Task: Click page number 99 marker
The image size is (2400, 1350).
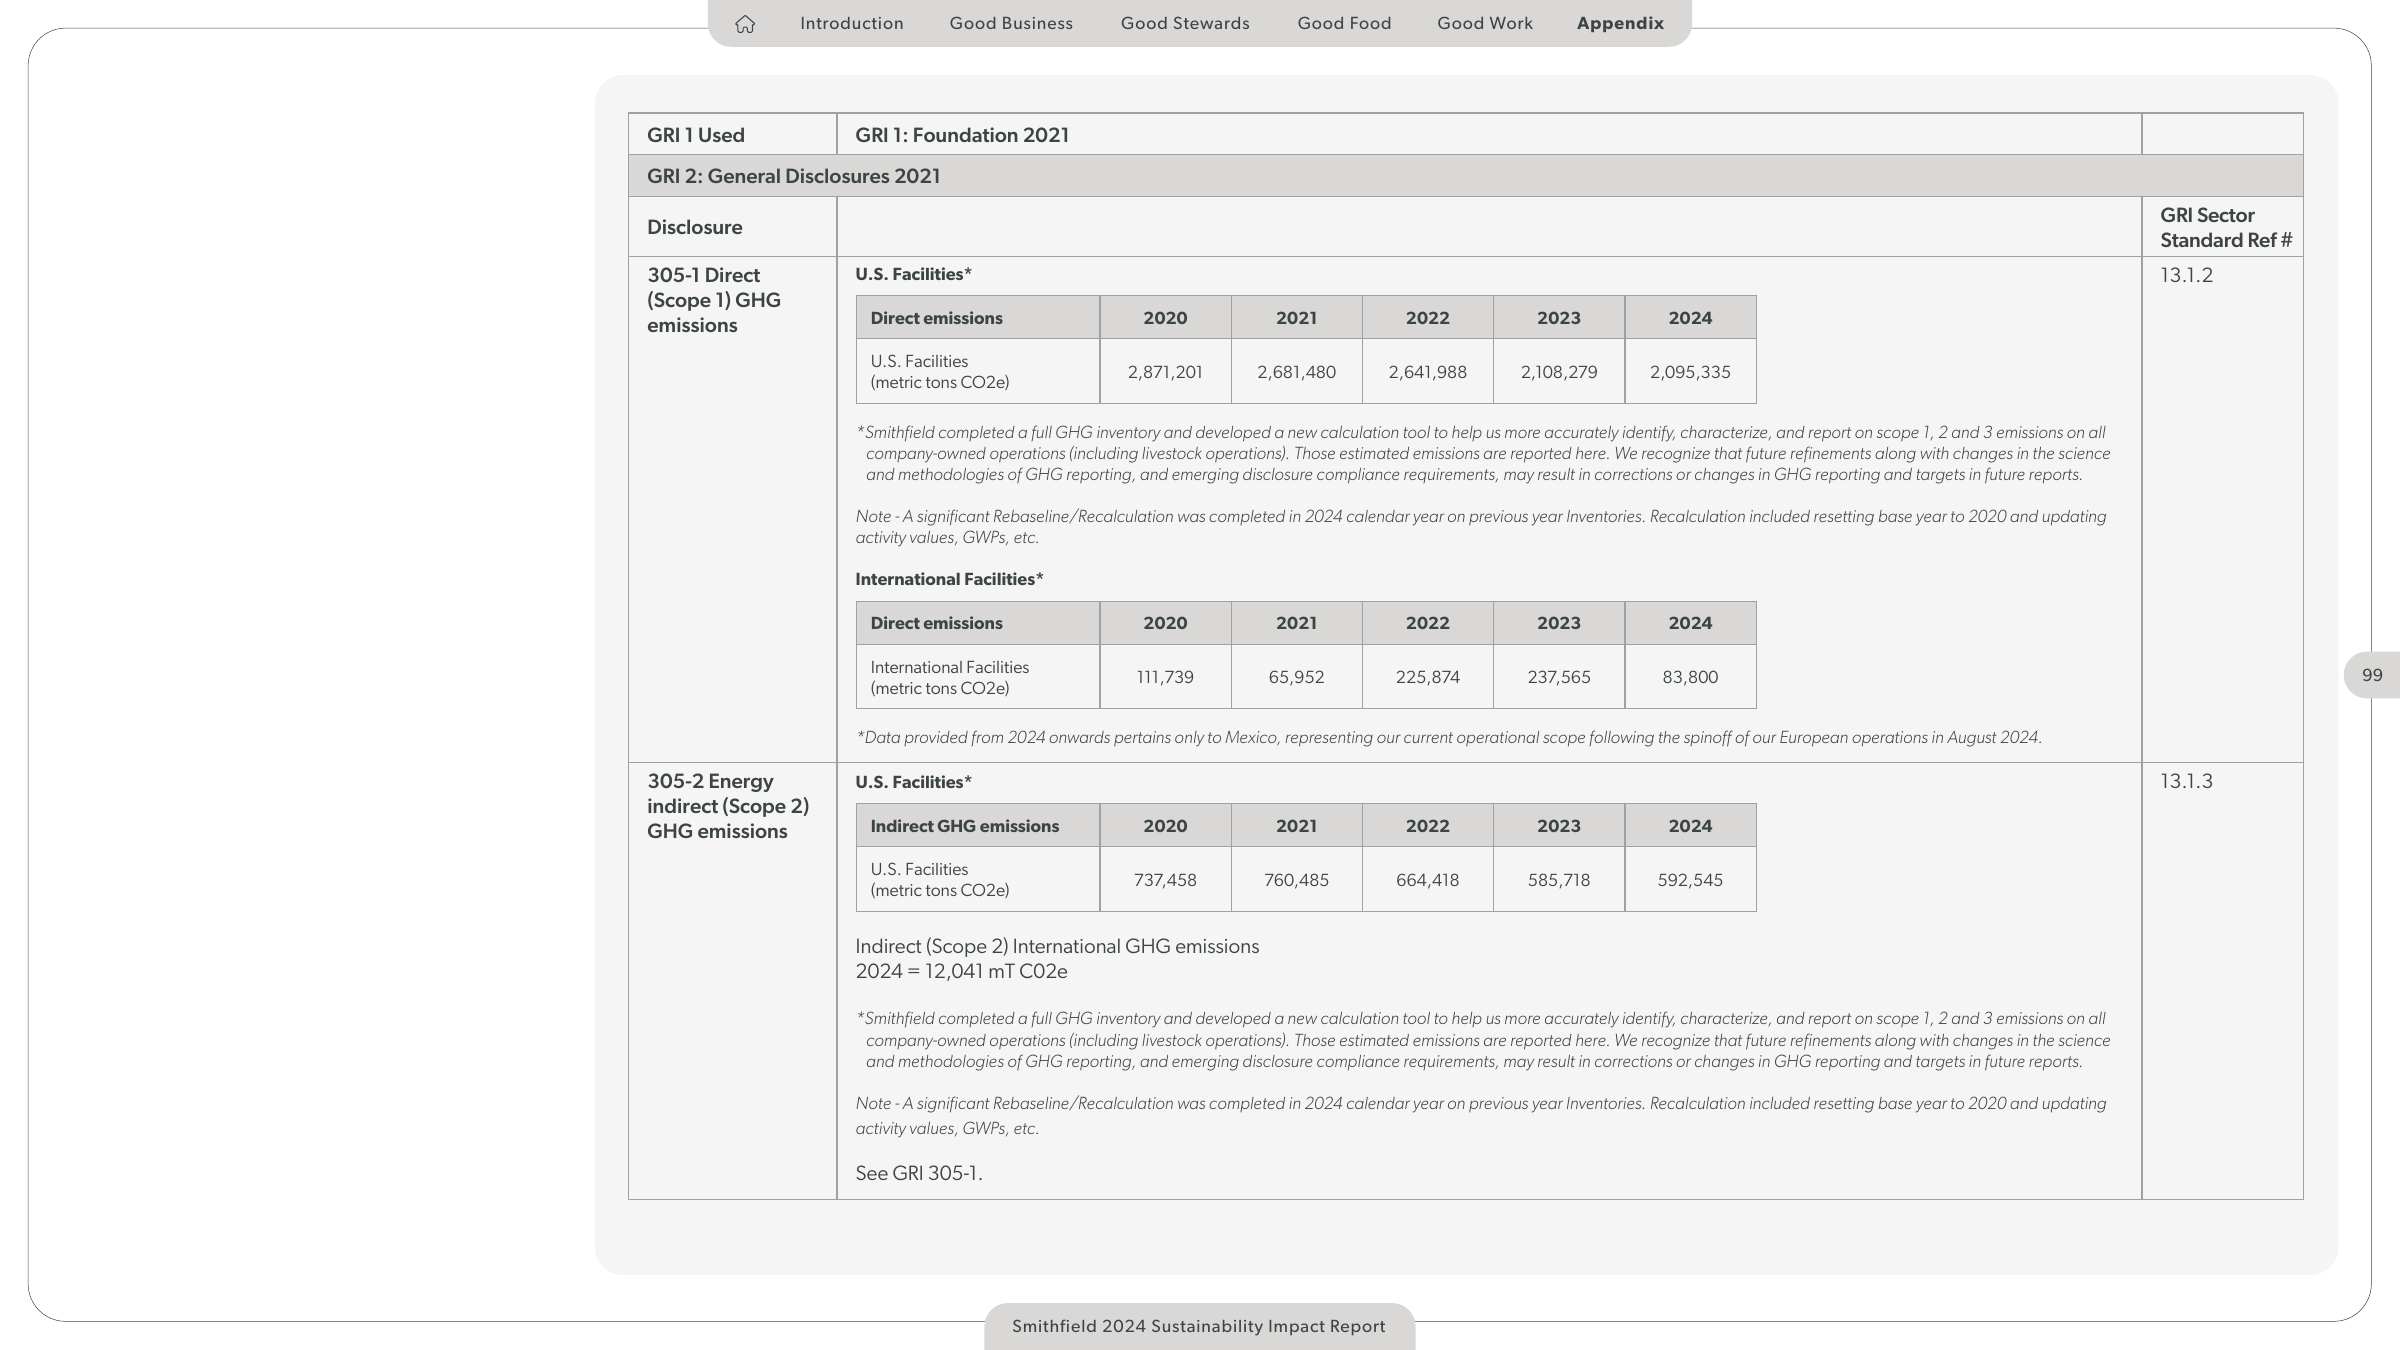Action: (x=2371, y=675)
